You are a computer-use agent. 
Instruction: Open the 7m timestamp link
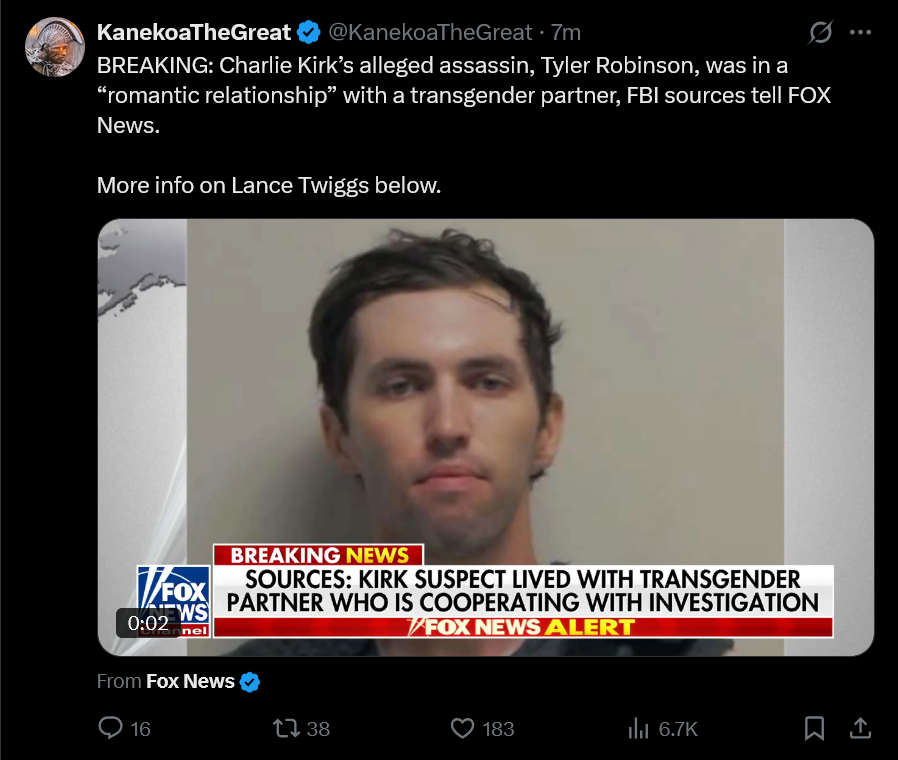[x=566, y=33]
